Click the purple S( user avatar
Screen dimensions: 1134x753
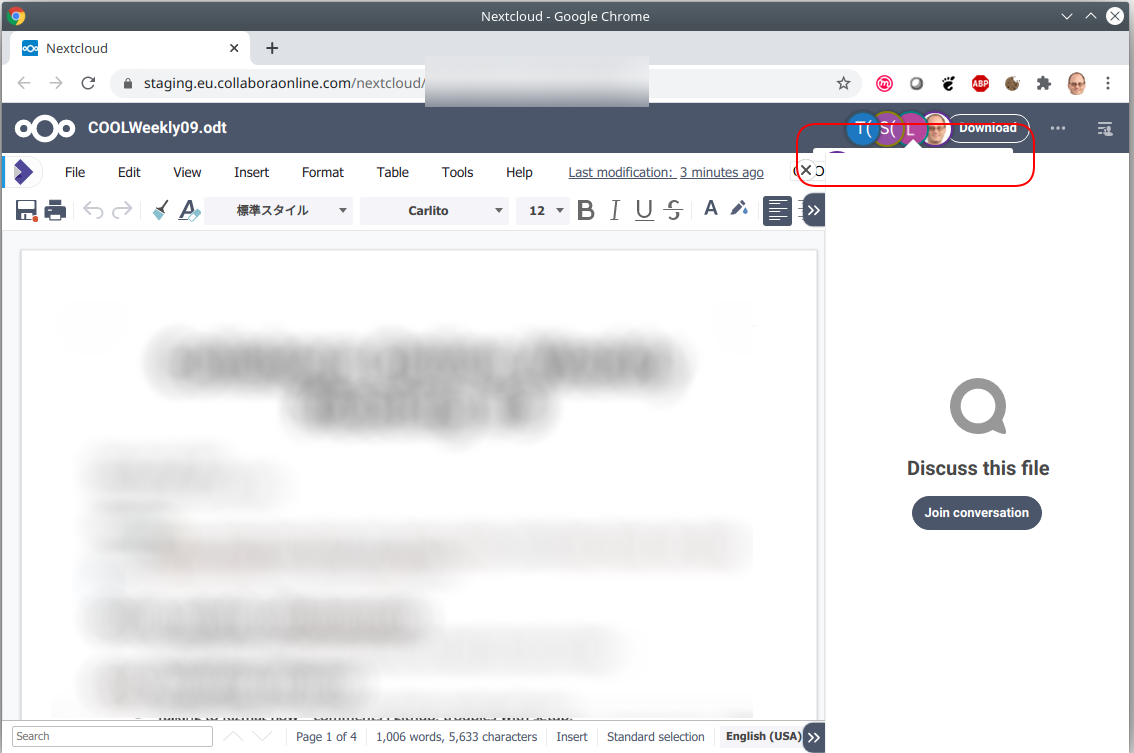coord(887,129)
